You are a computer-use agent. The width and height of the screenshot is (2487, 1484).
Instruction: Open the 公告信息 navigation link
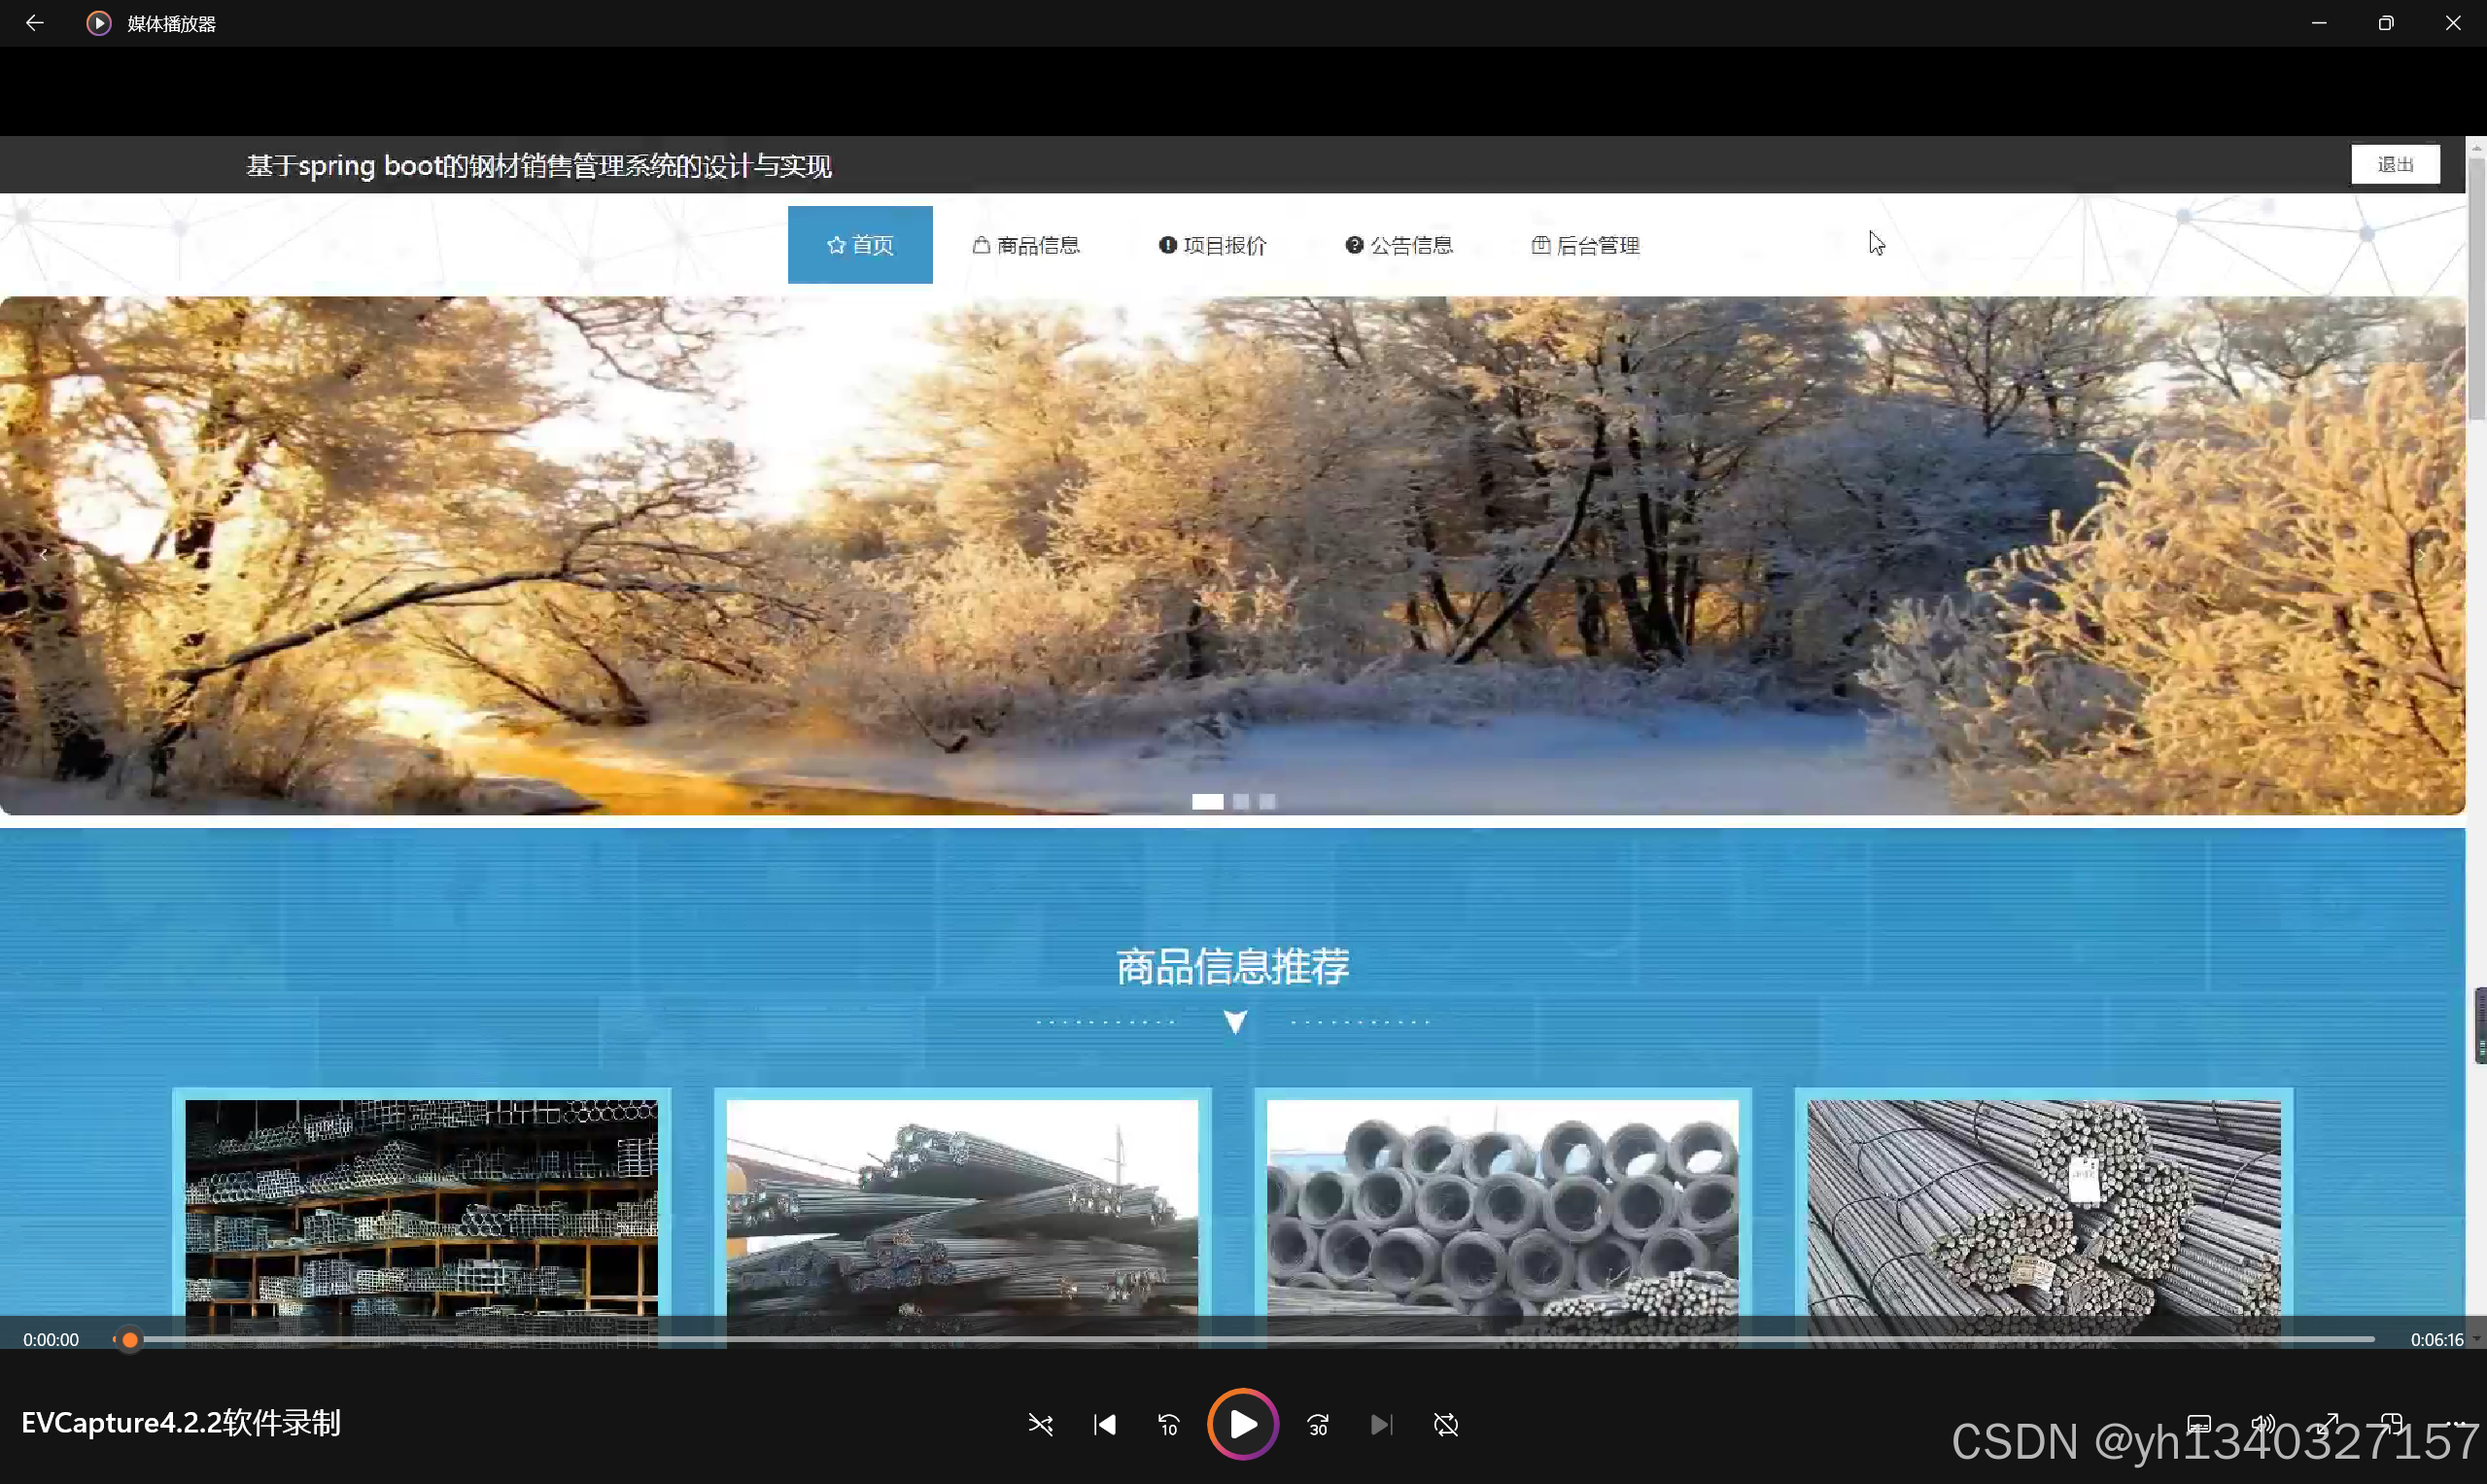(1399, 245)
